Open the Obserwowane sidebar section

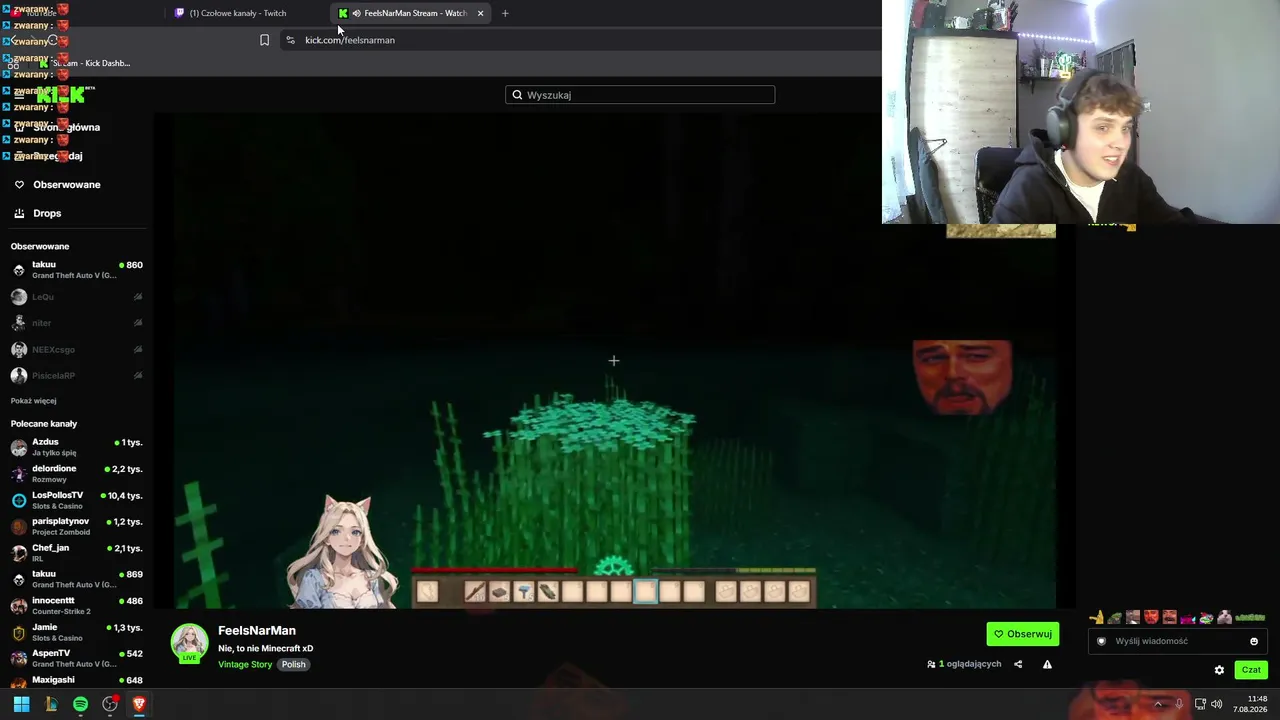tap(66, 185)
